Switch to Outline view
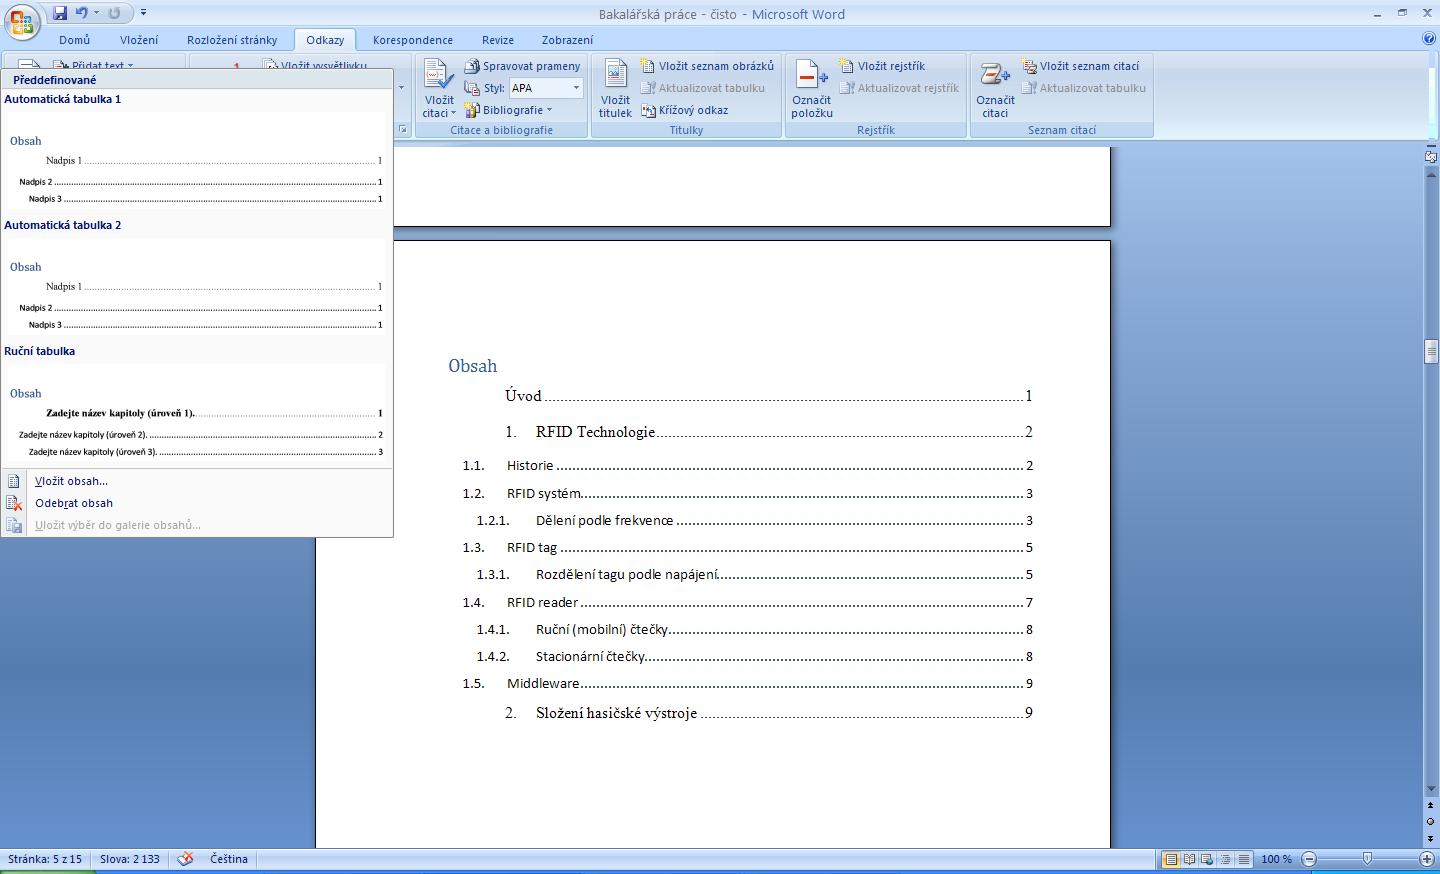The image size is (1440, 874). point(1225,859)
